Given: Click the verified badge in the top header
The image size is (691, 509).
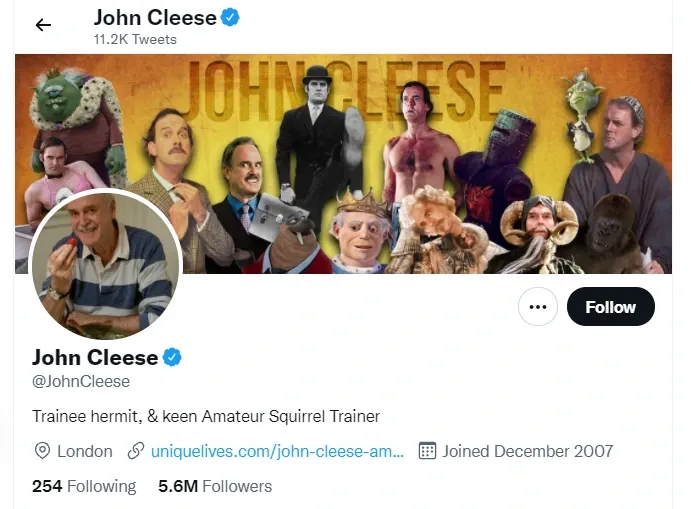Looking at the screenshot, I should coord(230,17).
